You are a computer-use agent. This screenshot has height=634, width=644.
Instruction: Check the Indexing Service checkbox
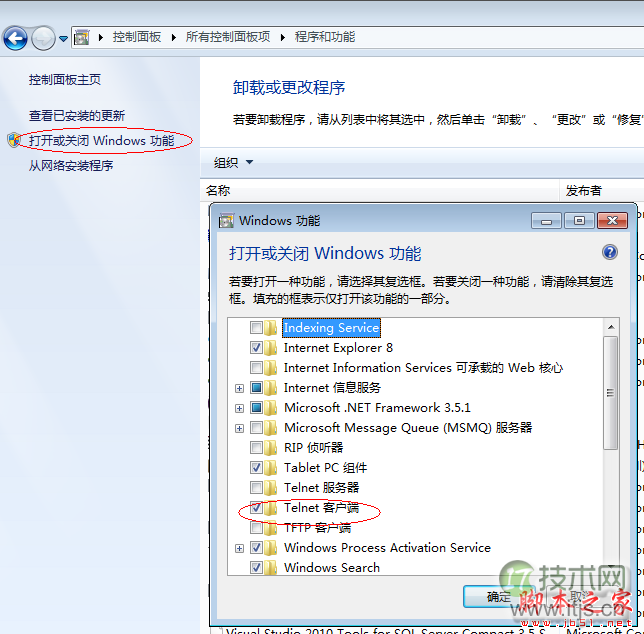[256, 328]
